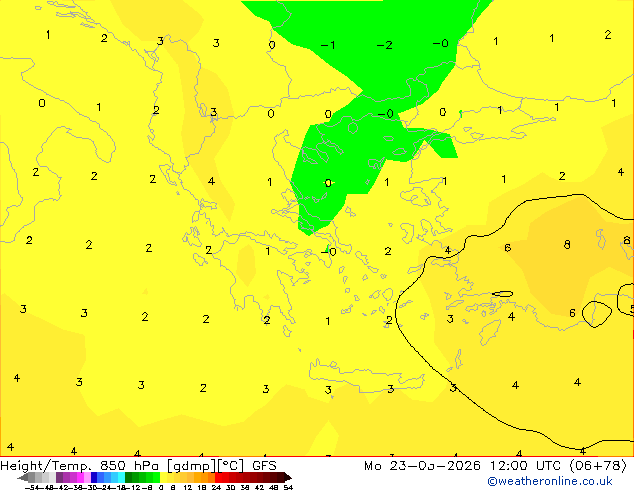The width and height of the screenshot is (634, 490).
Task: Open the weatheronline.co.uk copyright link
Action: point(550,481)
